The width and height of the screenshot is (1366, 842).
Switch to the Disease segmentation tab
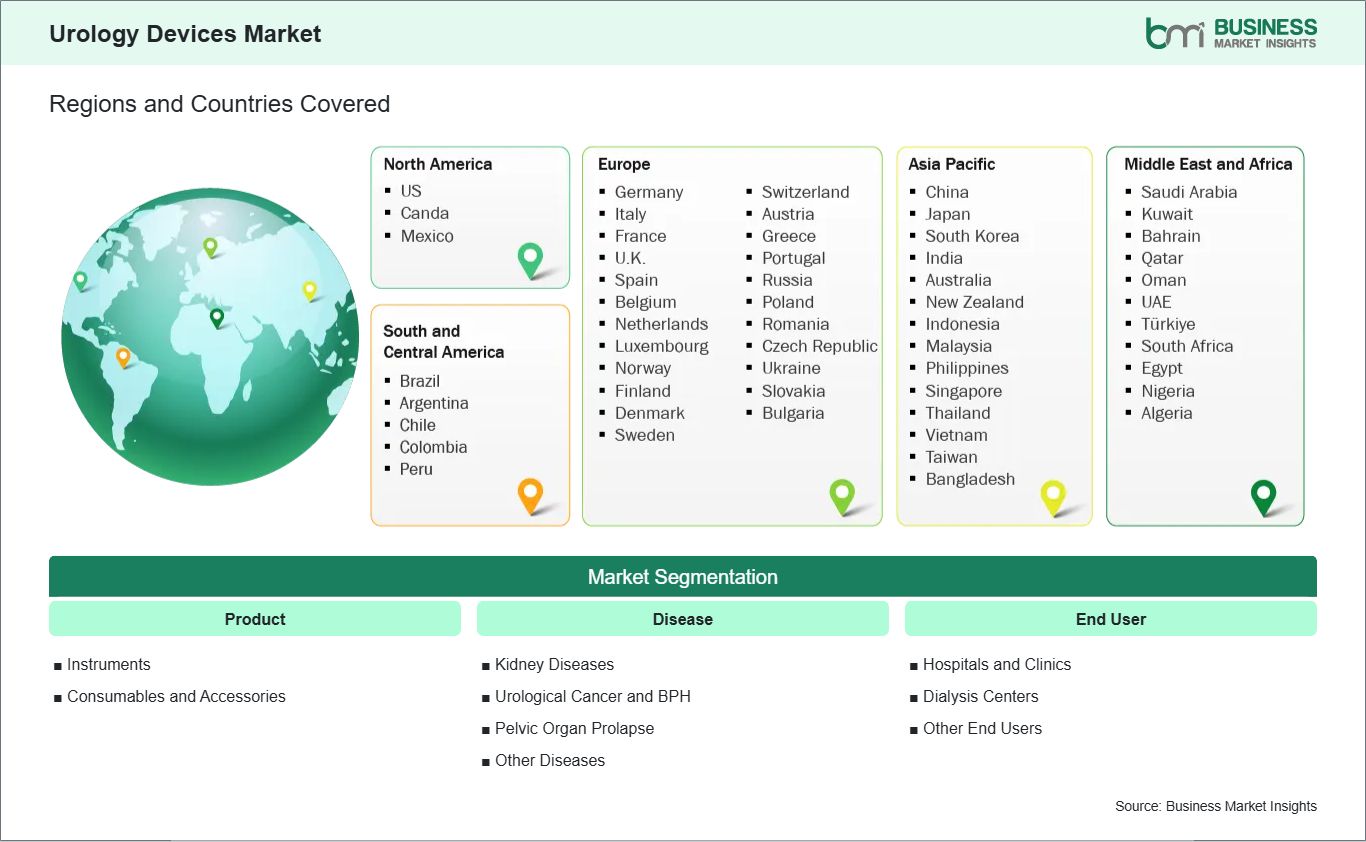[x=683, y=618]
